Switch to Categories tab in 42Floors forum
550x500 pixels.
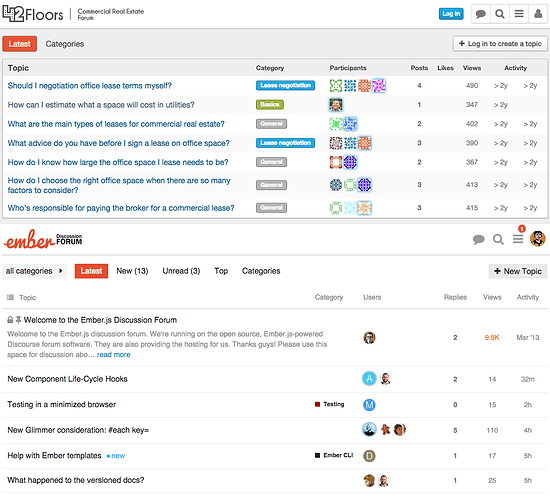point(65,44)
